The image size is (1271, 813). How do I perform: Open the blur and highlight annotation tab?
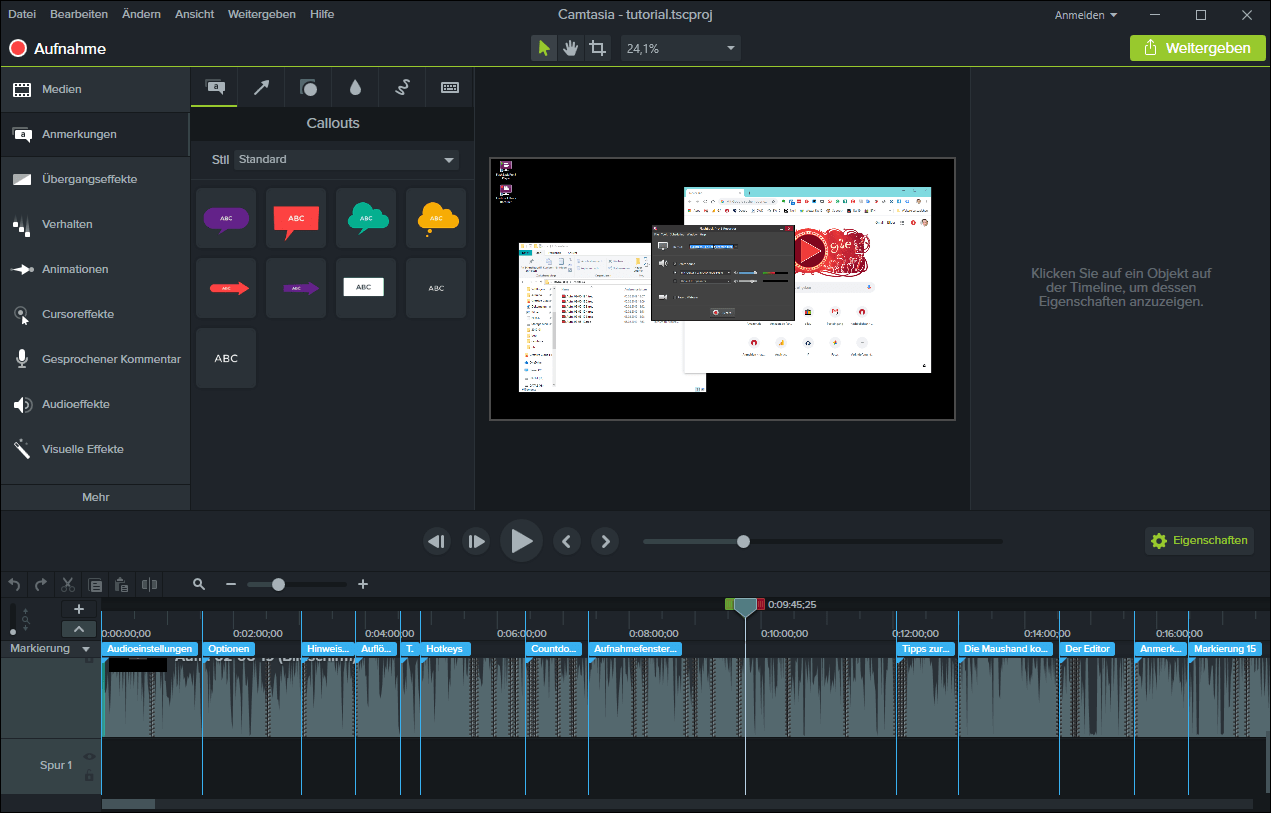[355, 88]
